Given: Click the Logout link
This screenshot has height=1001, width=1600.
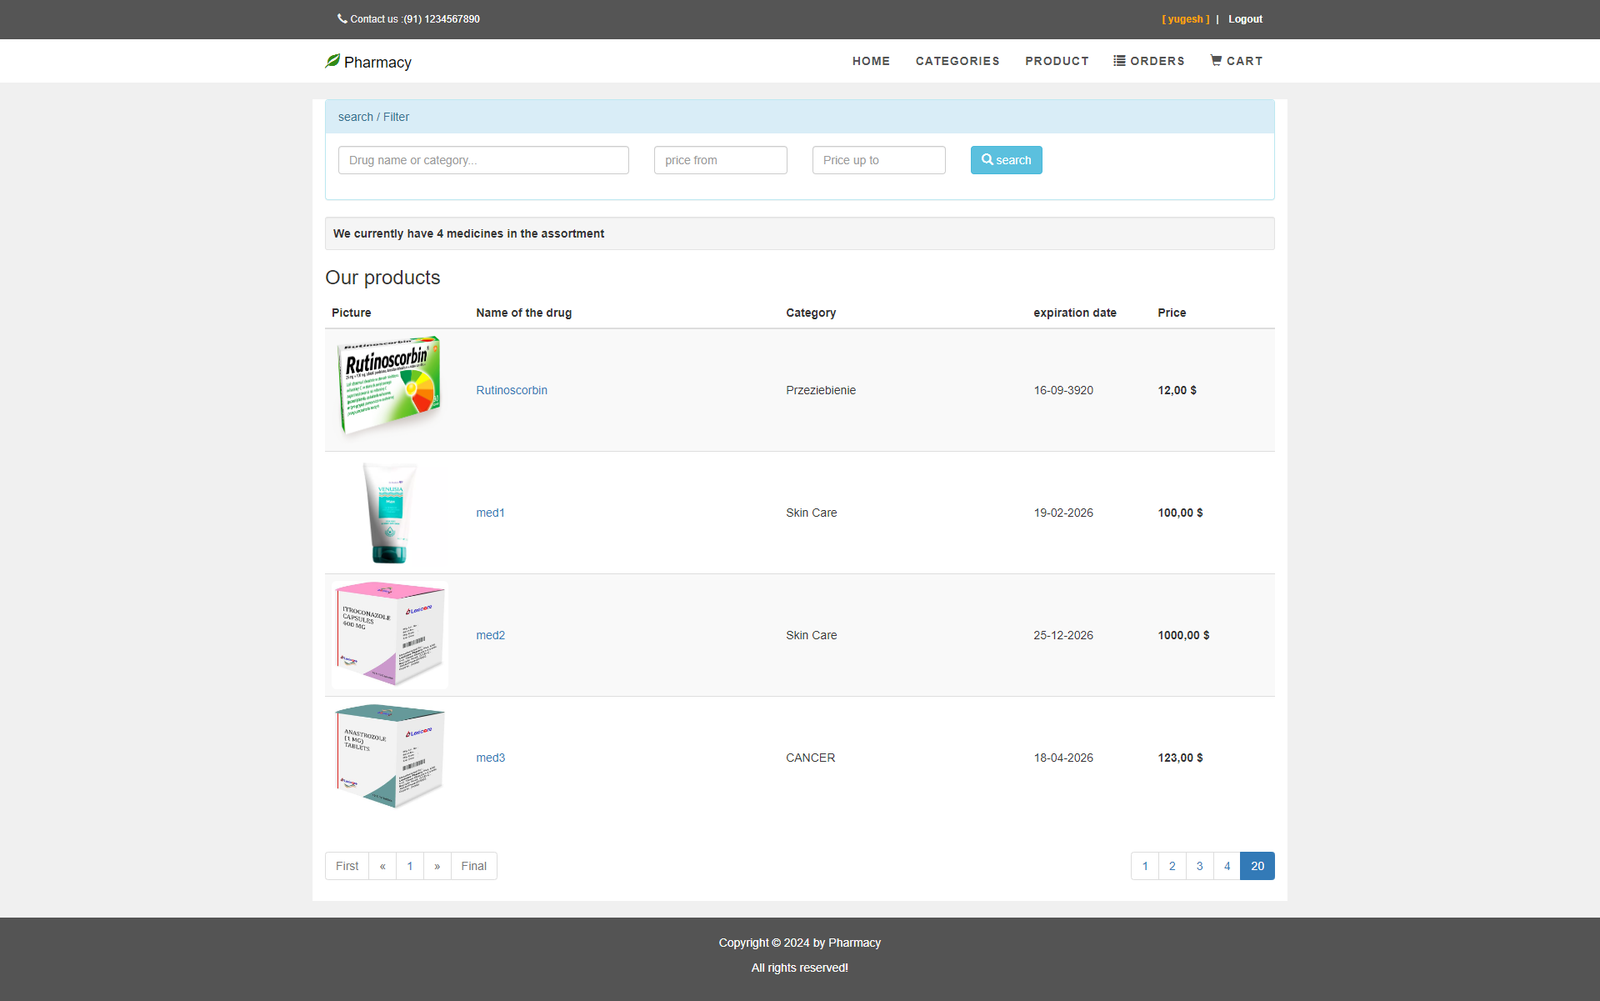Looking at the screenshot, I should pos(1245,19).
